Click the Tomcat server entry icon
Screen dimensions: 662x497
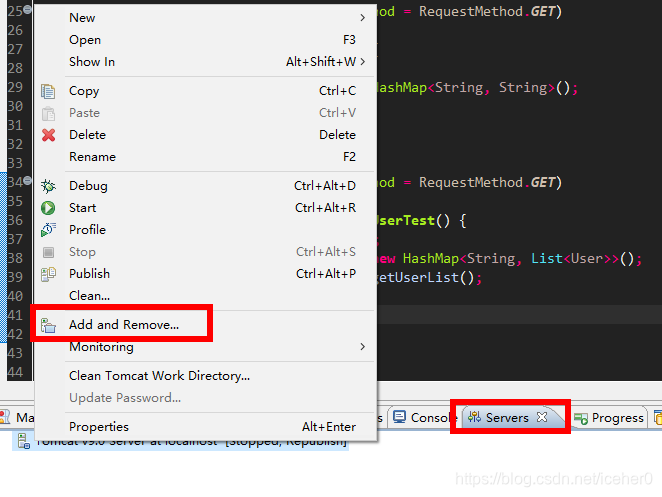tap(24, 441)
